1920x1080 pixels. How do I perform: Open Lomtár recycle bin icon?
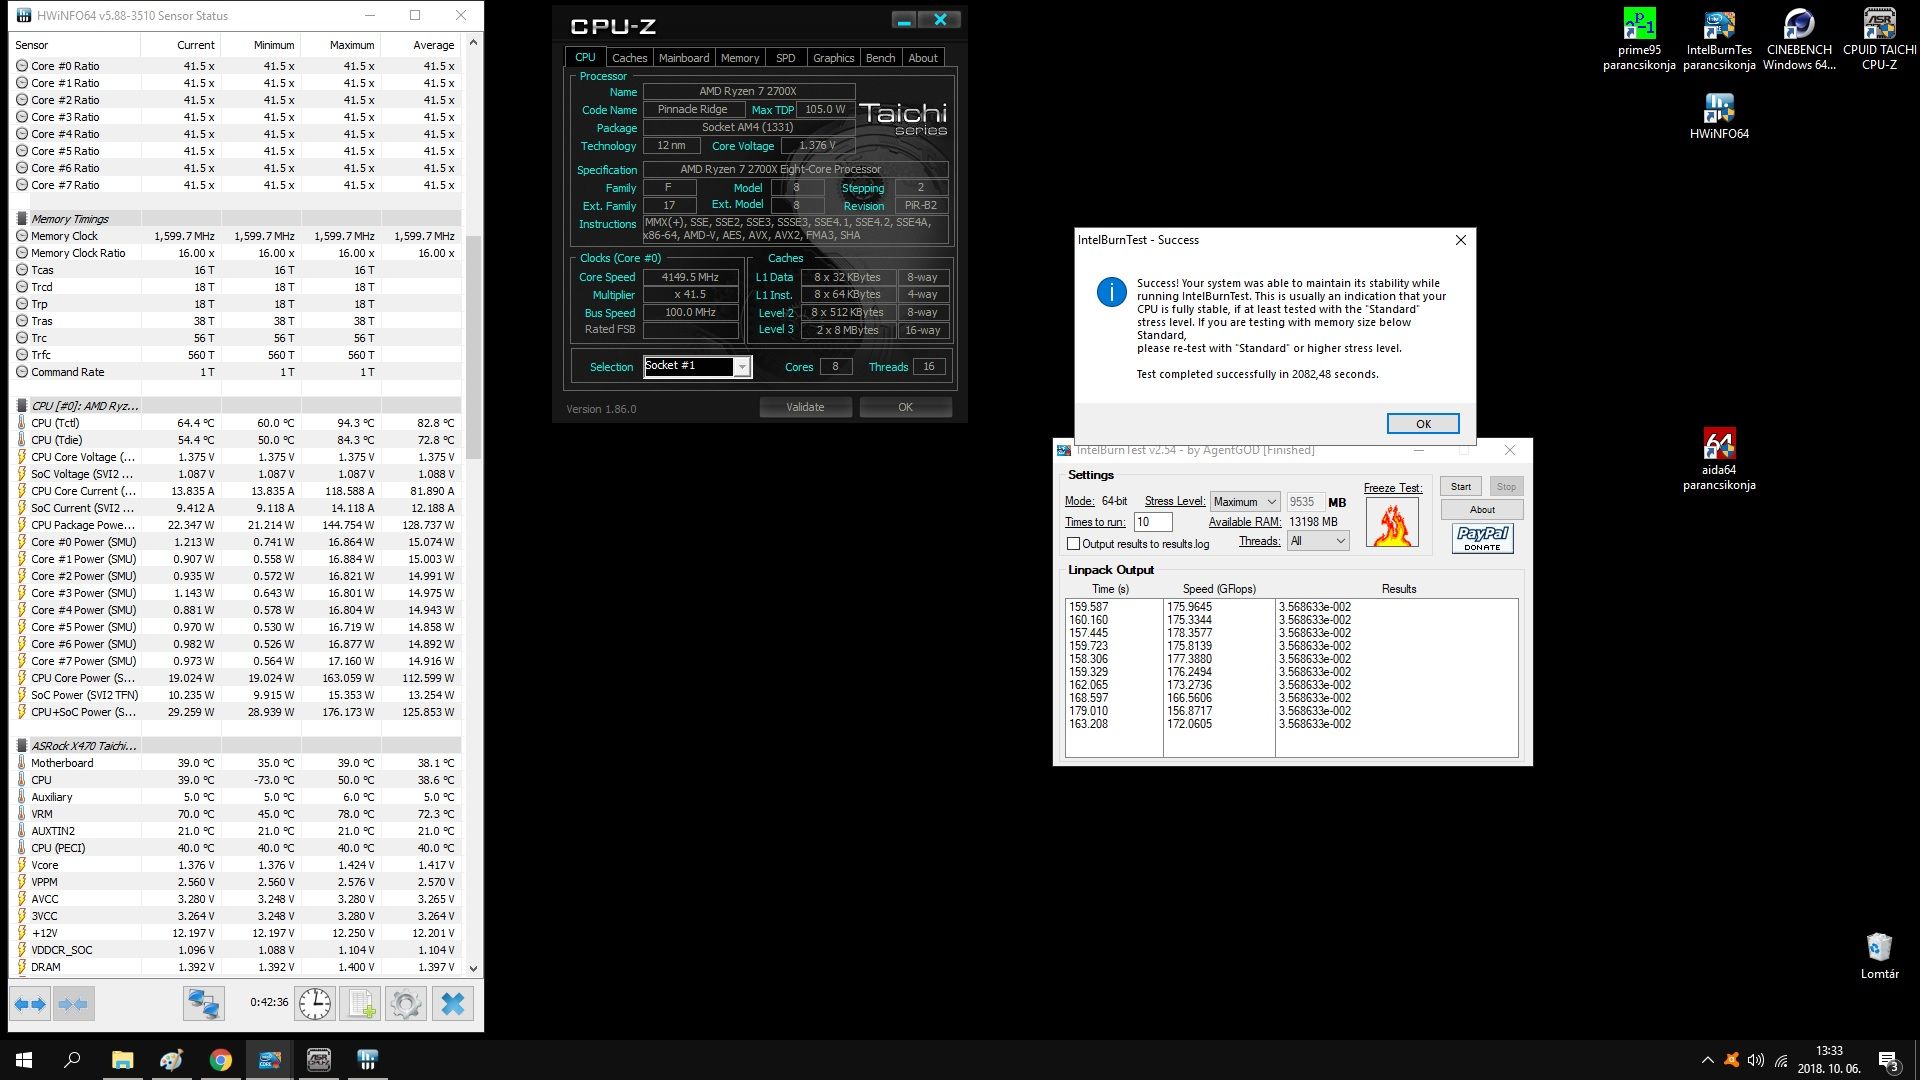point(1879,956)
